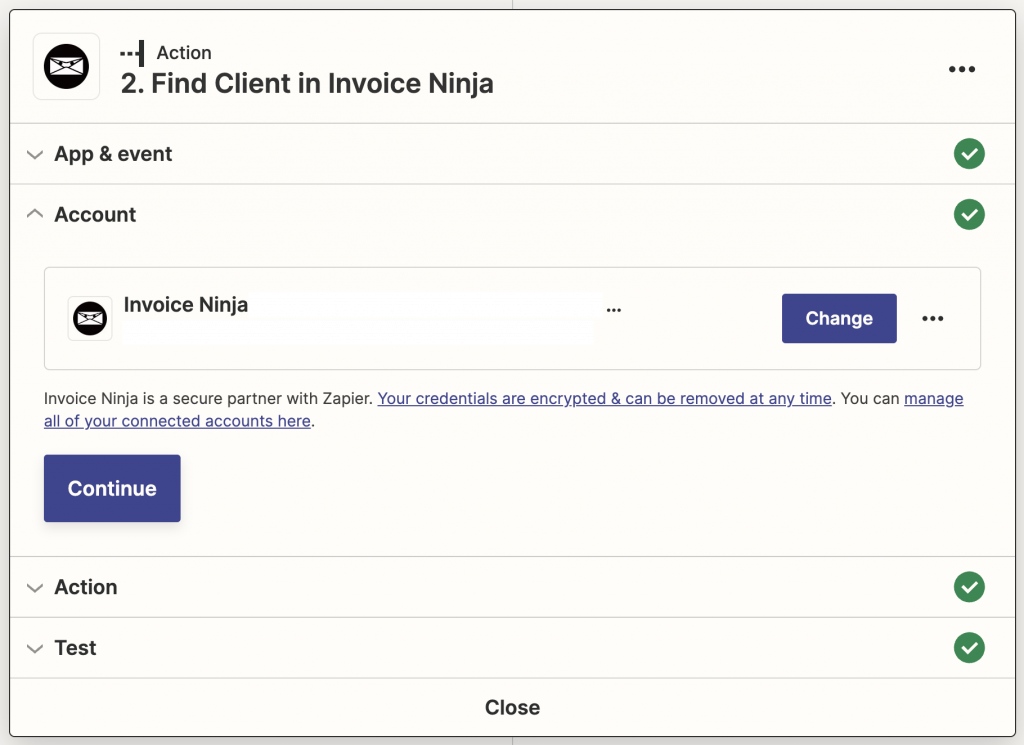Expand the Test section
Viewport: 1024px width, 745px height.
pos(35,649)
